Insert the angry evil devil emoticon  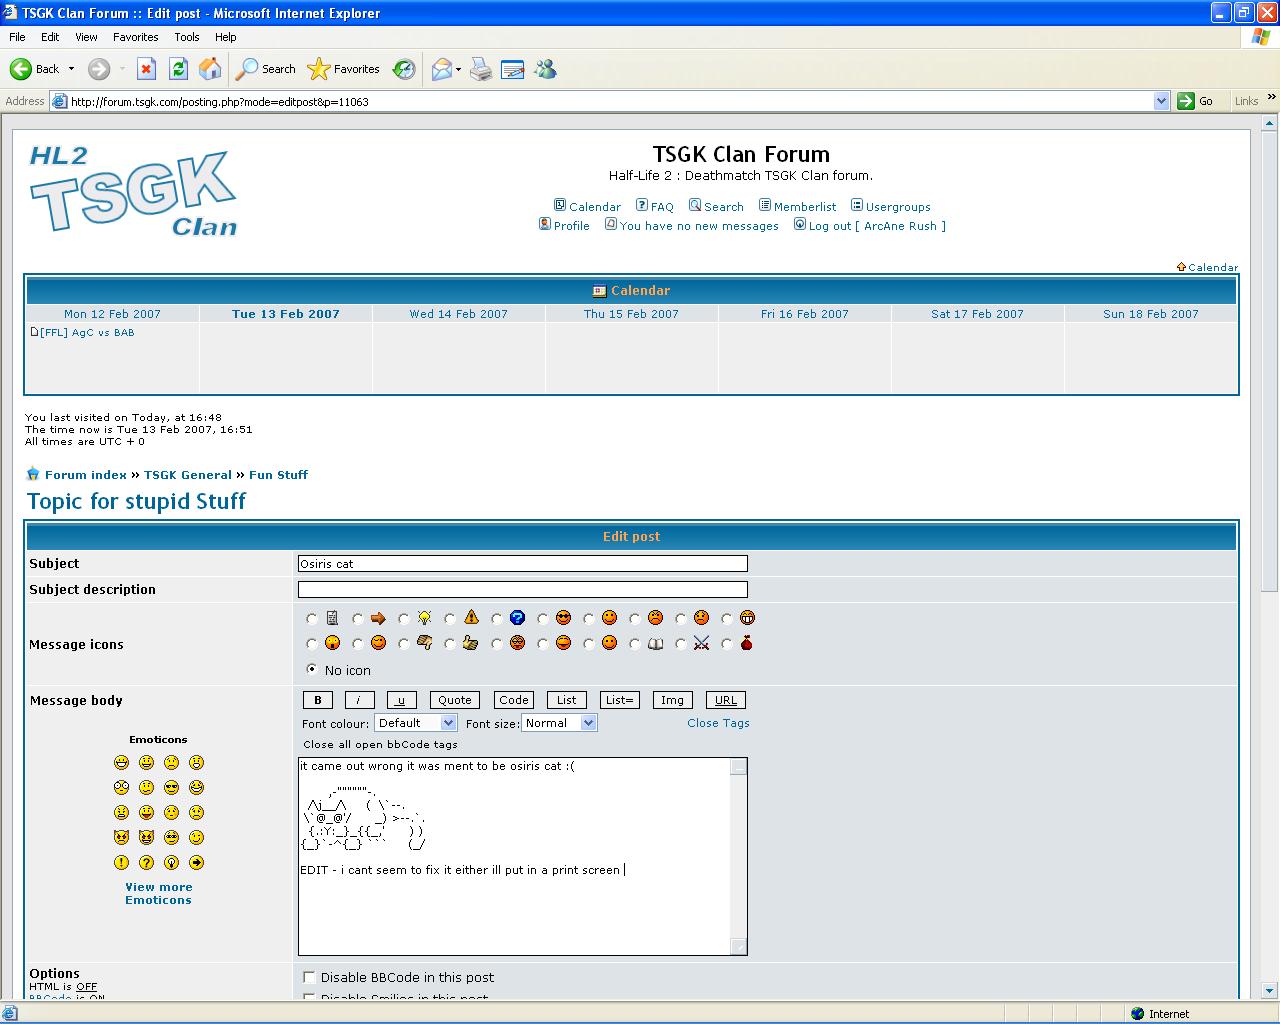point(121,837)
